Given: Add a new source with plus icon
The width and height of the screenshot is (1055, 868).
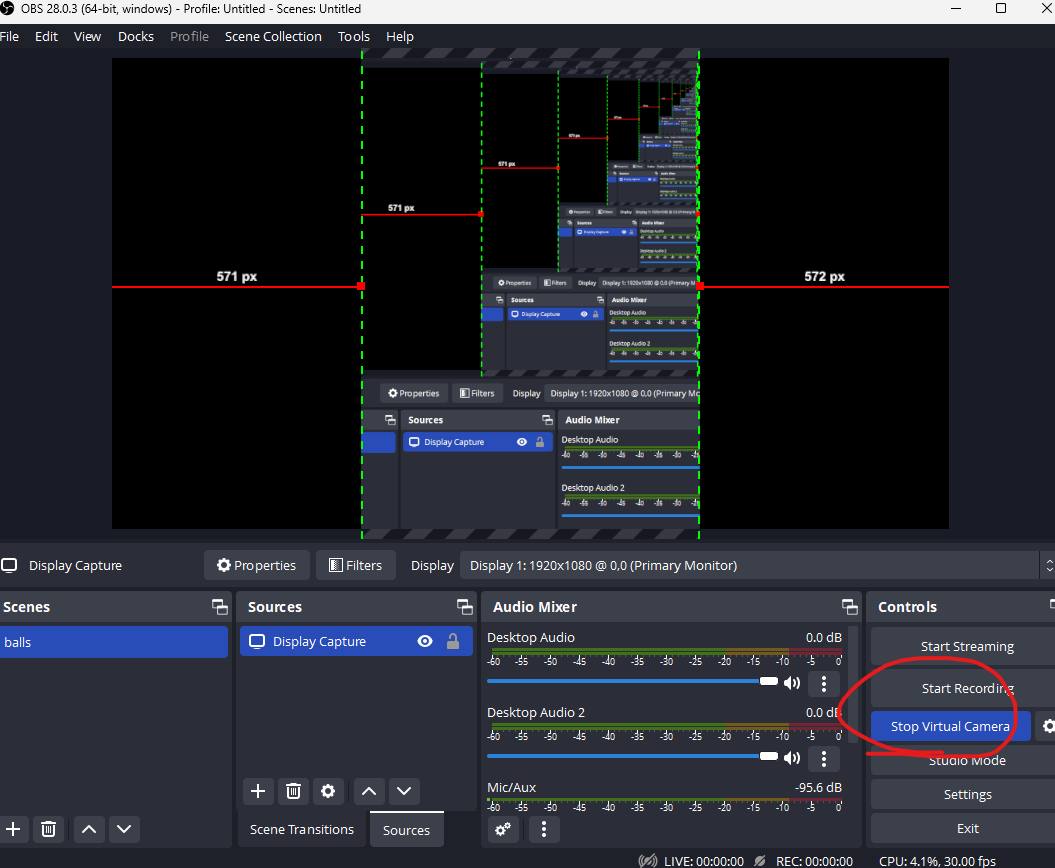Looking at the screenshot, I should [258, 791].
